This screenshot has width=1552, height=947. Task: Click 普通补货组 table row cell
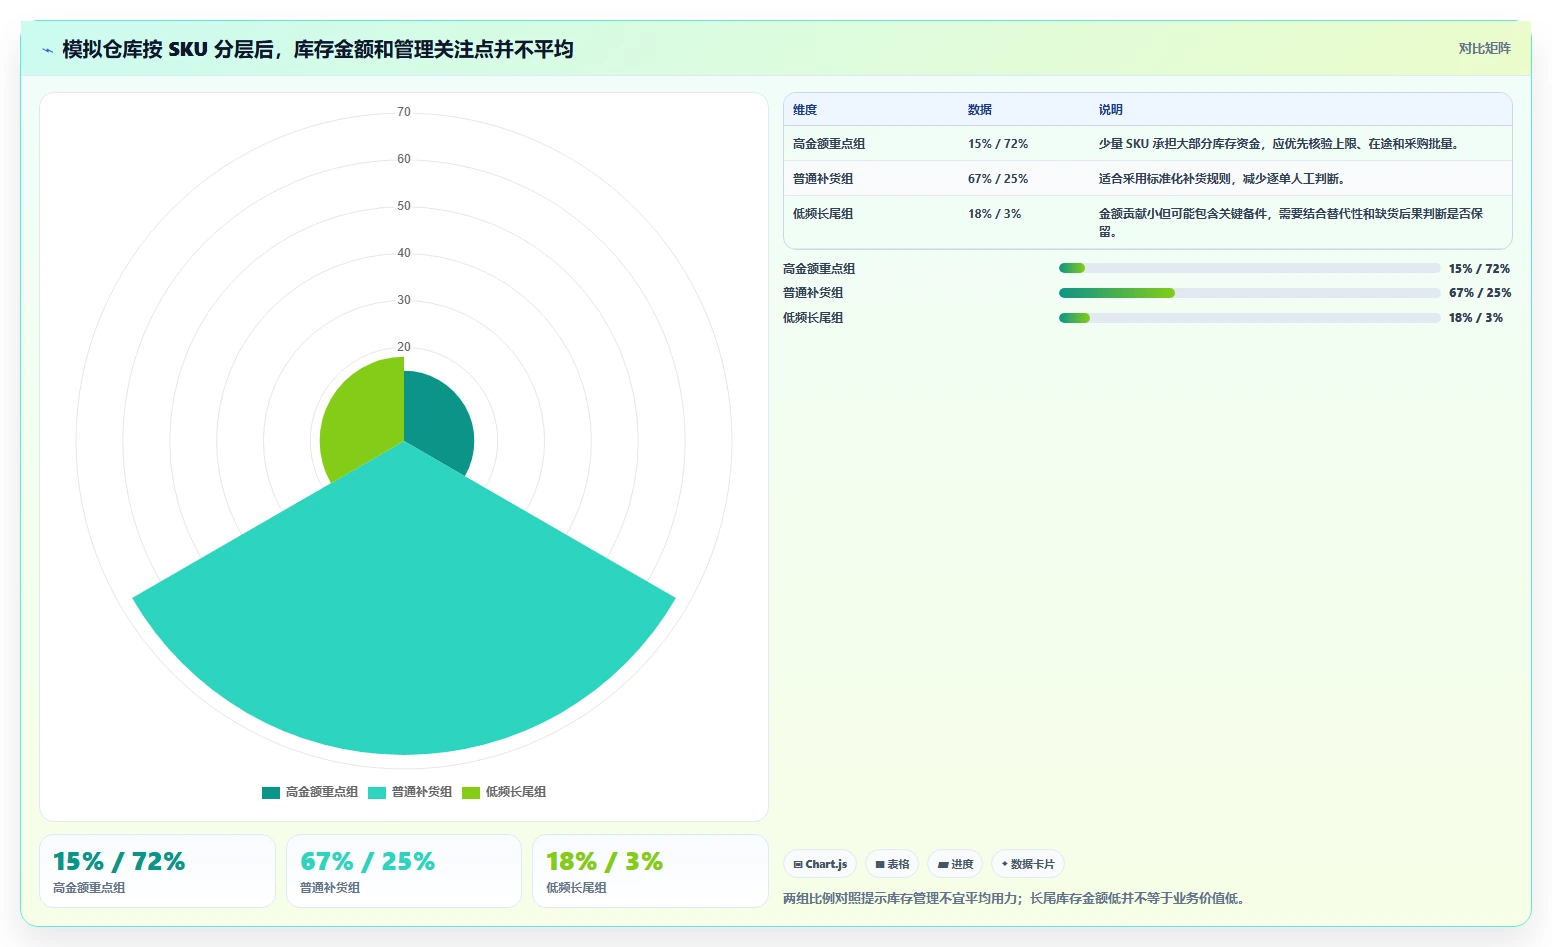tap(823, 179)
